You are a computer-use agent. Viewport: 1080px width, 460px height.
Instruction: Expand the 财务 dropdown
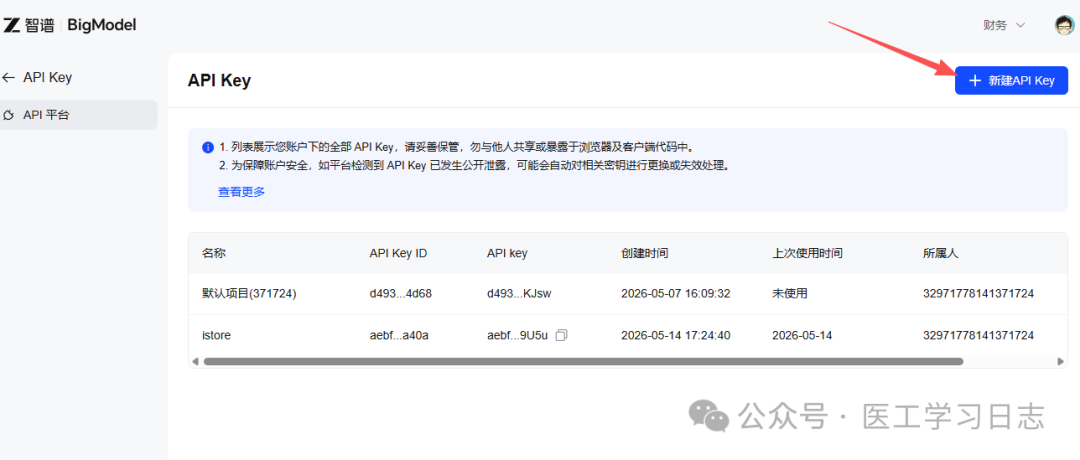click(x=1004, y=25)
